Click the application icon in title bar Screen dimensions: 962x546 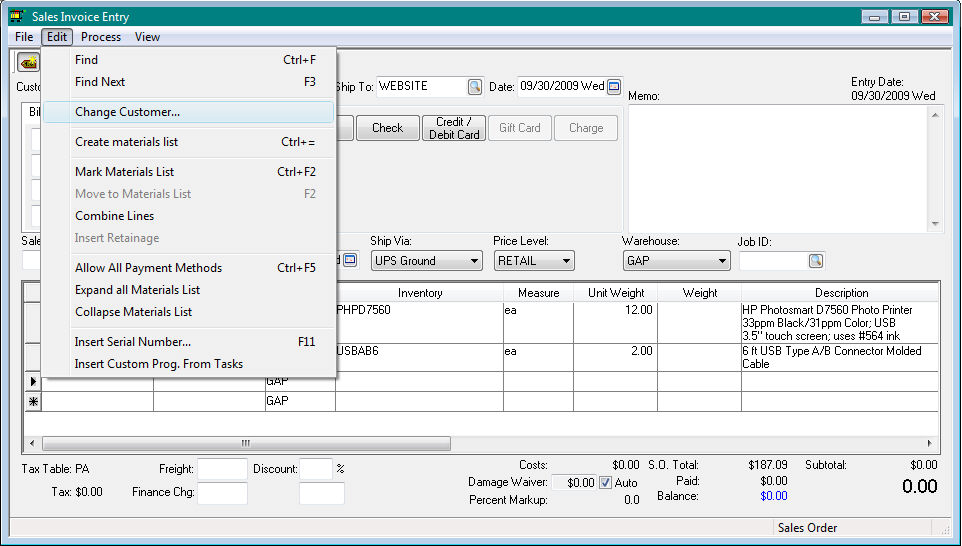[16, 17]
